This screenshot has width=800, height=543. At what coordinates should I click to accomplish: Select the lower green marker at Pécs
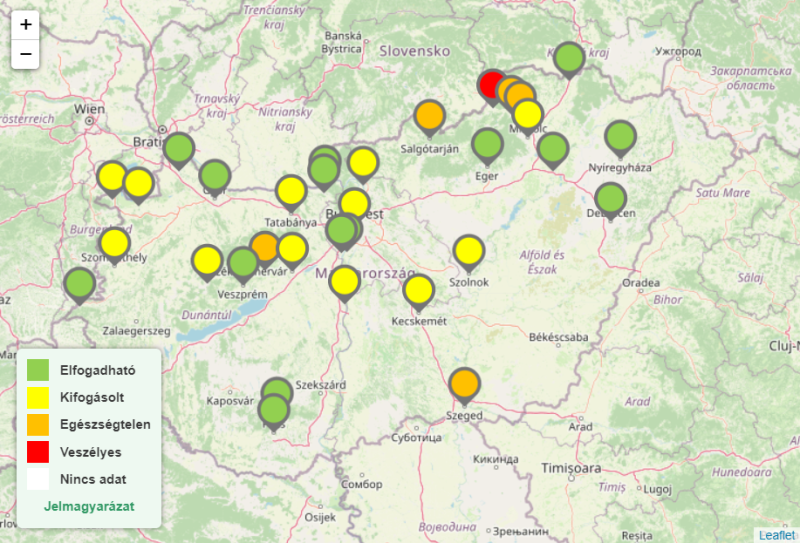(273, 411)
